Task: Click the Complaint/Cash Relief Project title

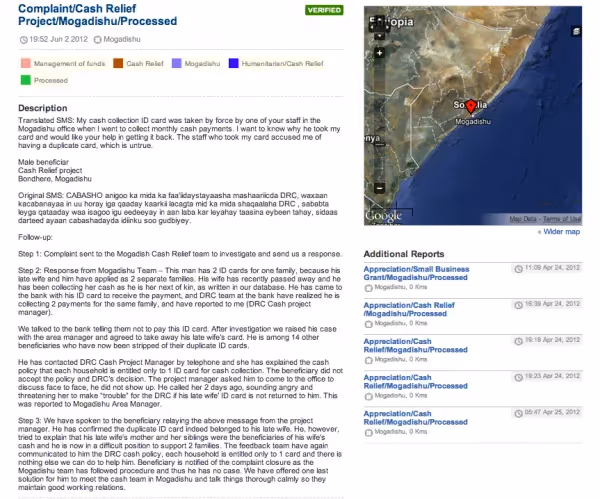Action: tap(98, 15)
